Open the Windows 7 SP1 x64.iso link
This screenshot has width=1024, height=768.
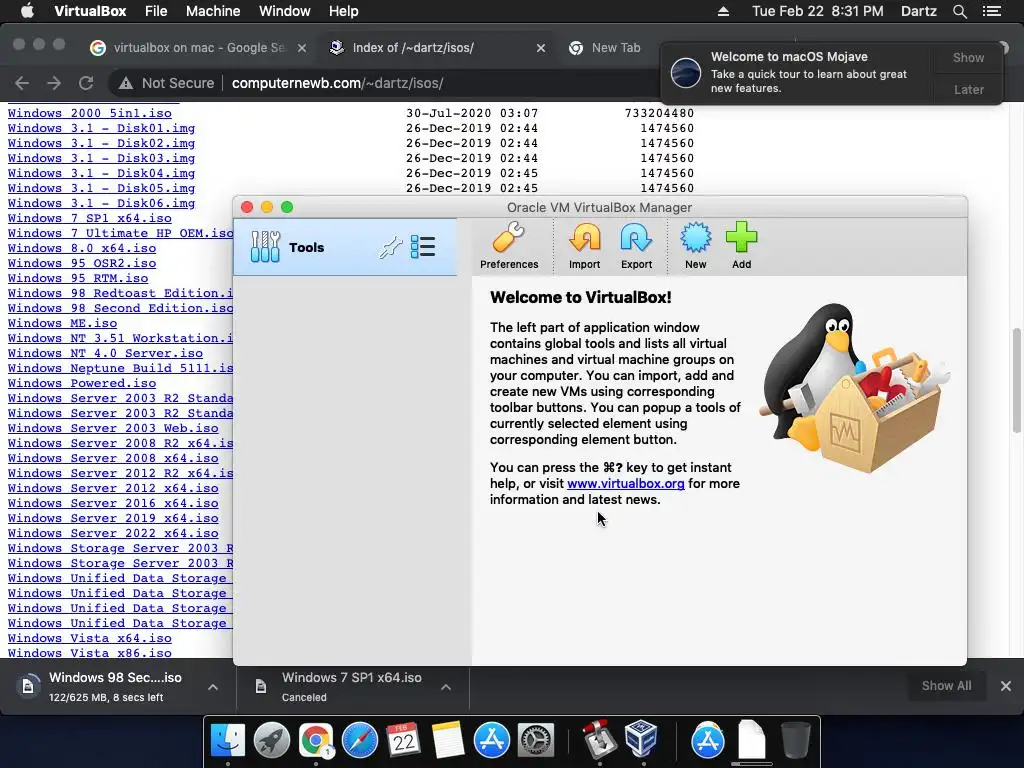pyautogui.click(x=89, y=218)
